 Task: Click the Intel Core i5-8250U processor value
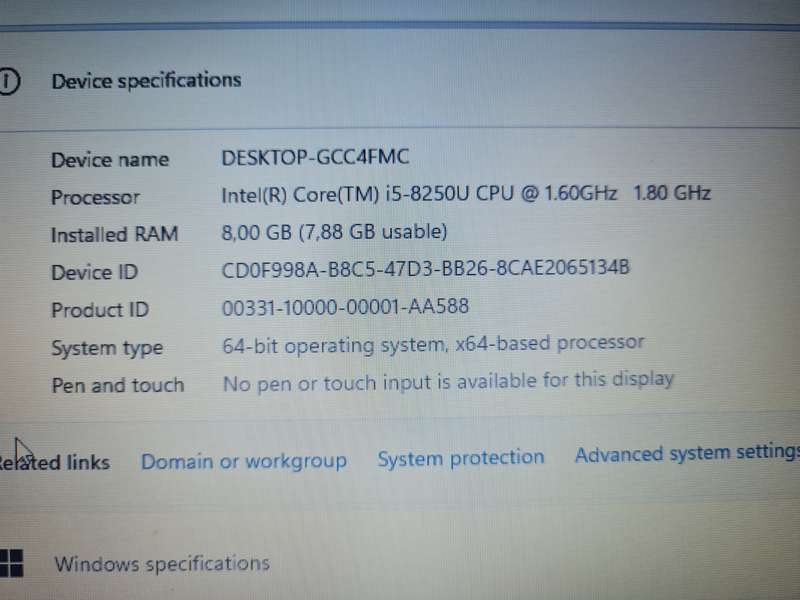coord(466,194)
